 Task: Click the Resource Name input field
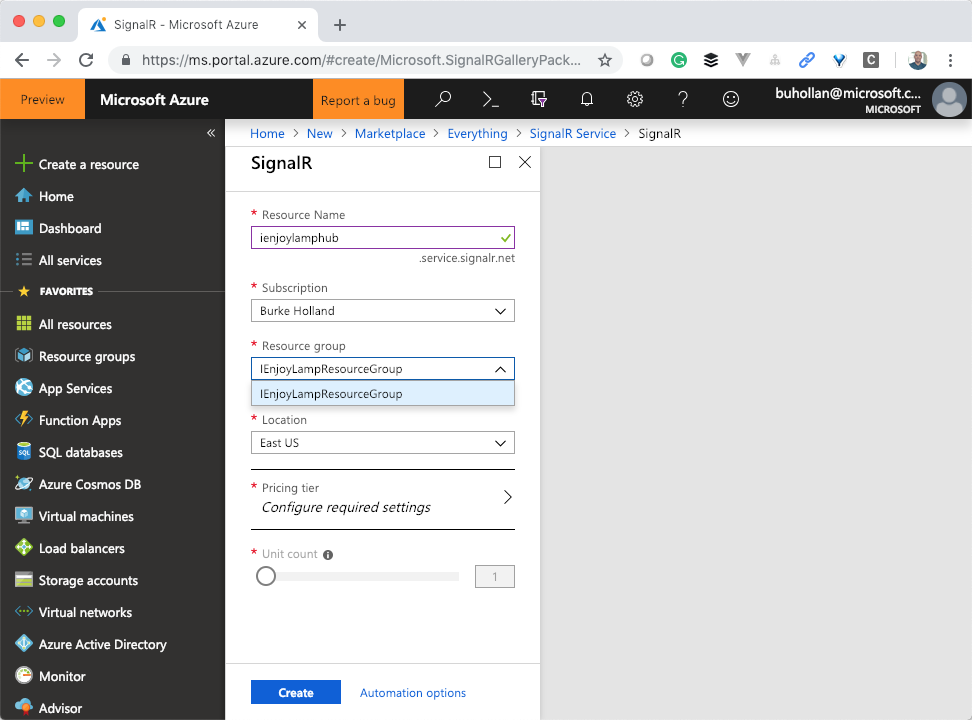[375, 238]
